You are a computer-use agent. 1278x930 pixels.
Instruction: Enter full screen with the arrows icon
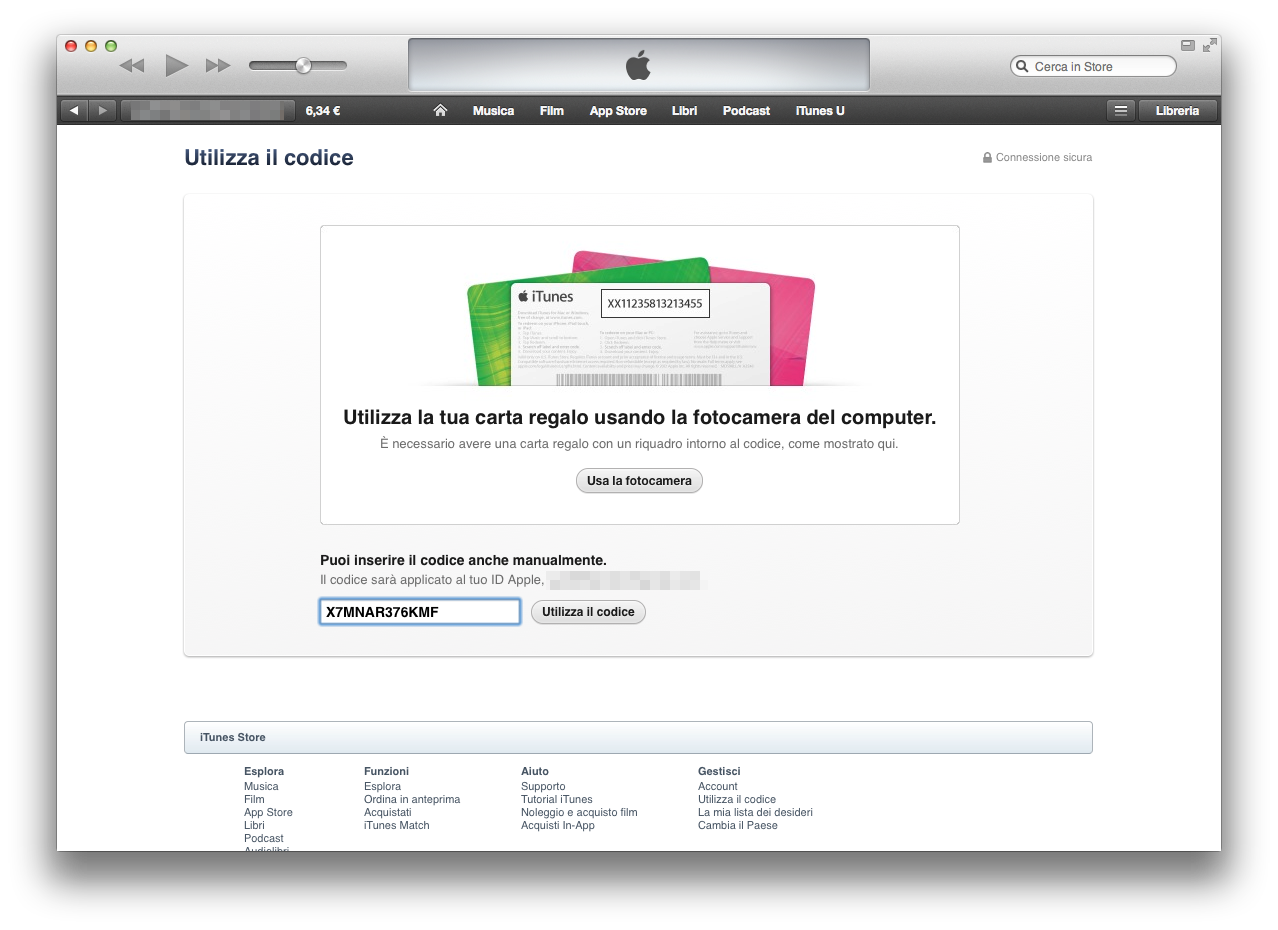point(1210,45)
